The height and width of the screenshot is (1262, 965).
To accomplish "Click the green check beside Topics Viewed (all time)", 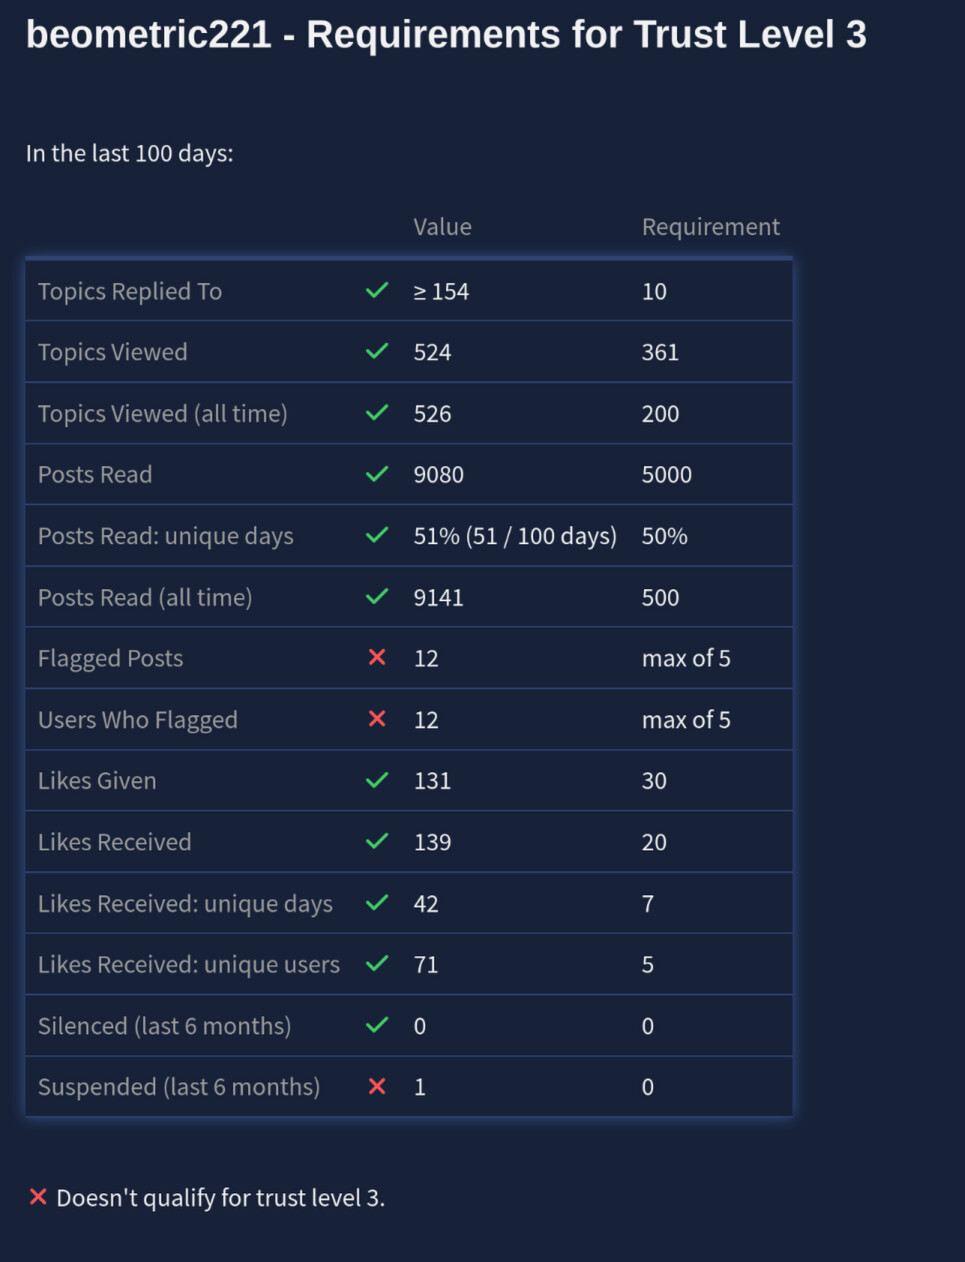I will [377, 413].
